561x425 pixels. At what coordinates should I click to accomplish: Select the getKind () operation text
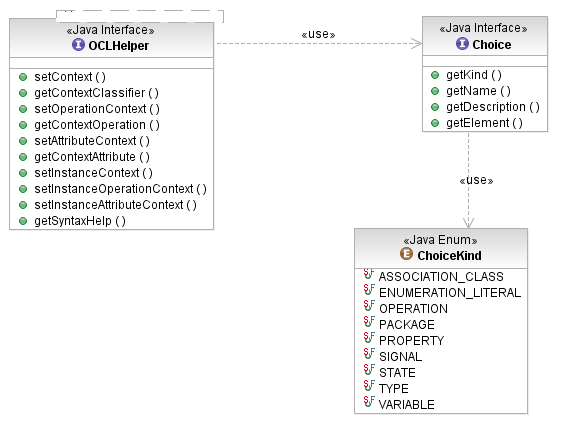(474, 75)
